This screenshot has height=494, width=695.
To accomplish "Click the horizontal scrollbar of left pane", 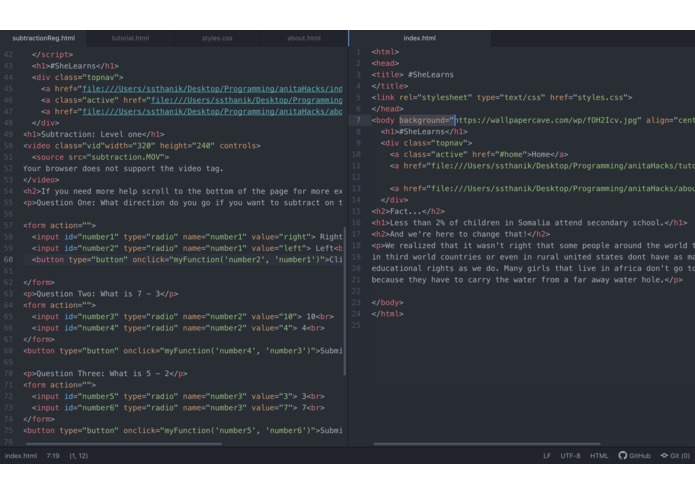I will pos(124,443).
